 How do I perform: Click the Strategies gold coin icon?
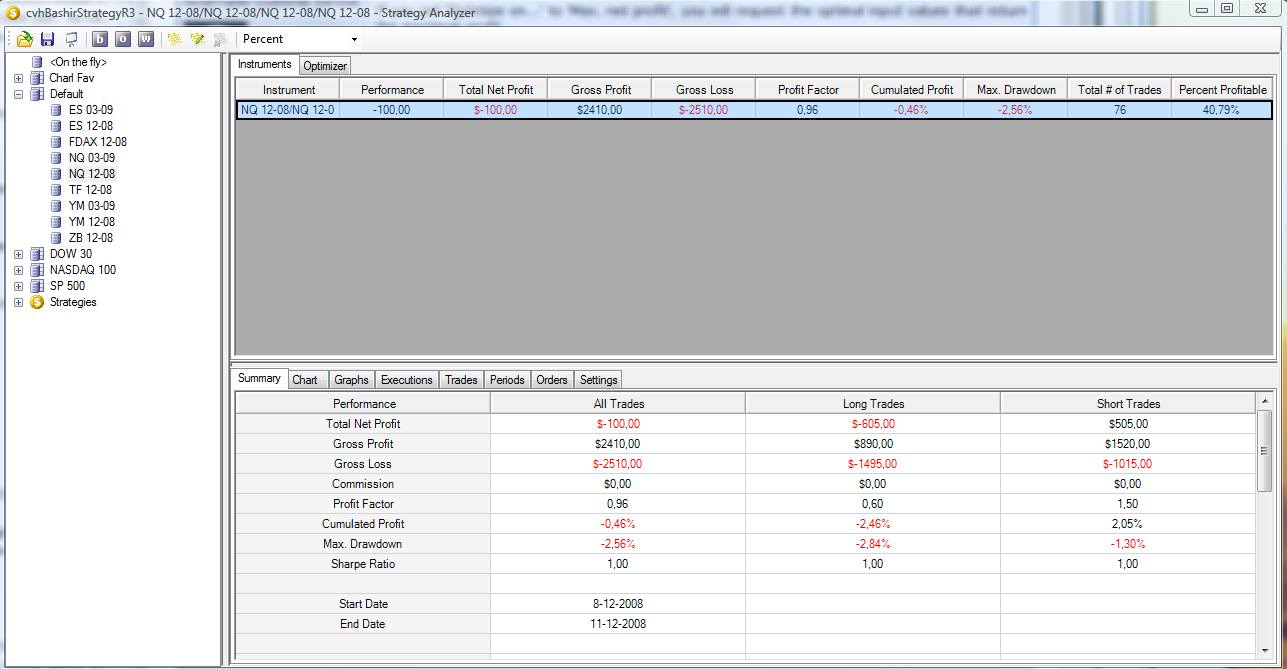click(x=37, y=302)
